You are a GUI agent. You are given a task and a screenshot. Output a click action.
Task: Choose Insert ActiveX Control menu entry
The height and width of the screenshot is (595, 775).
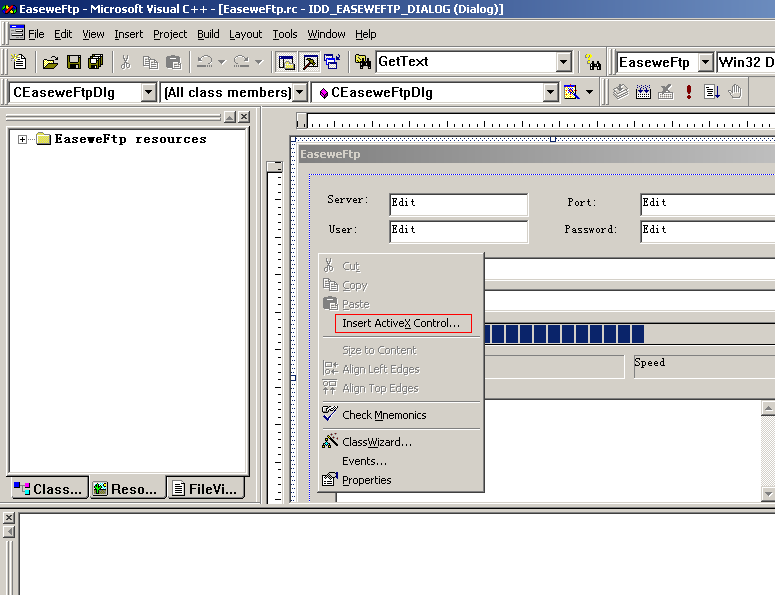click(x=401, y=323)
